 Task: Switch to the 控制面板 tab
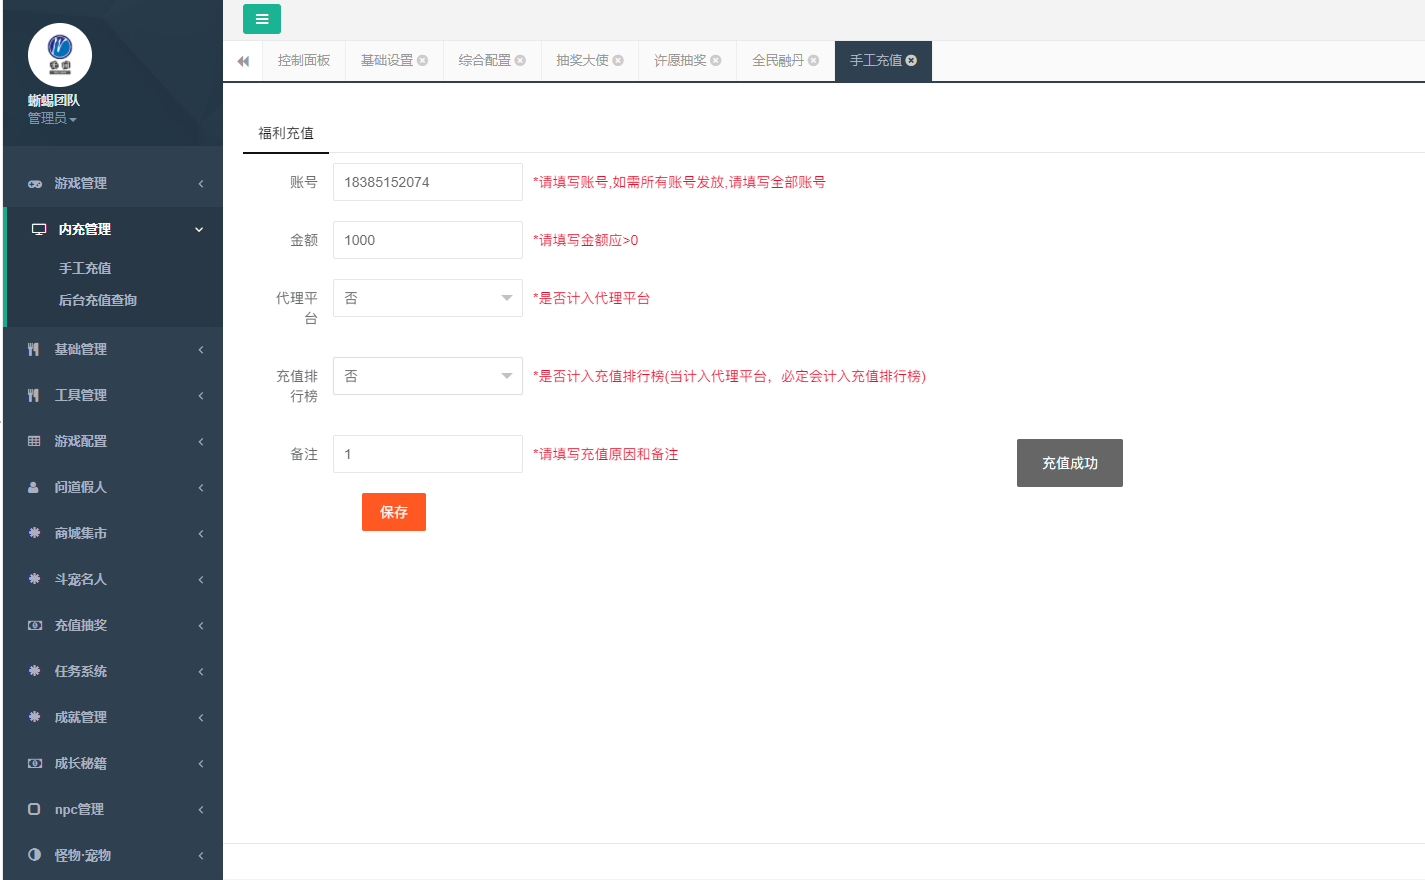[x=304, y=61]
